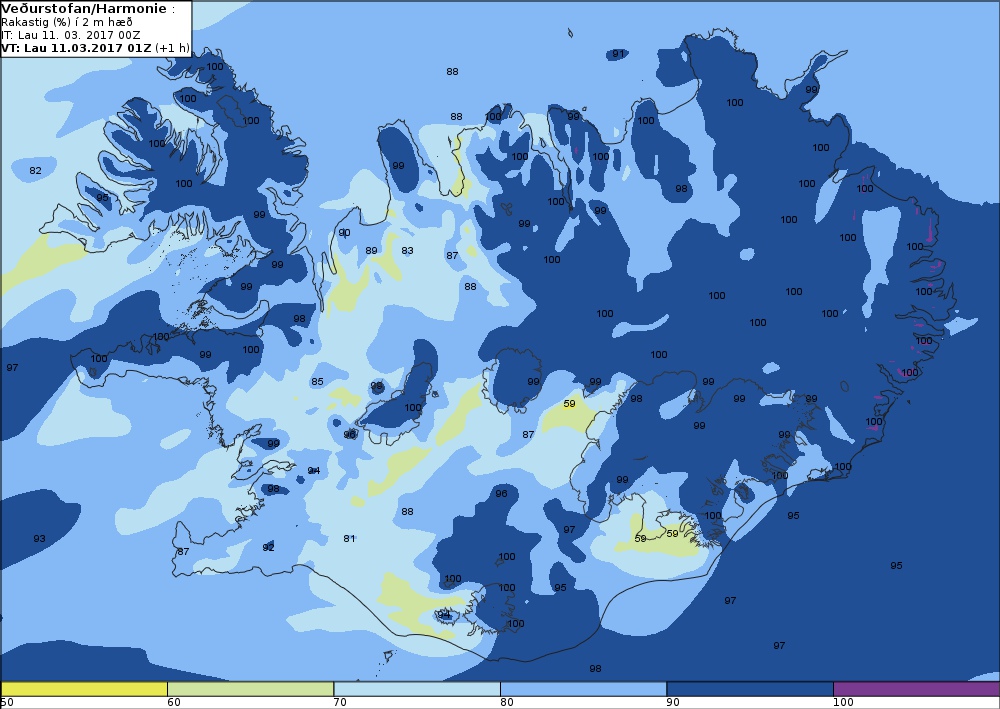The height and width of the screenshot is (709, 1000).
Task: Click the pale green 60–70 legend swatch
Action: tap(251, 689)
